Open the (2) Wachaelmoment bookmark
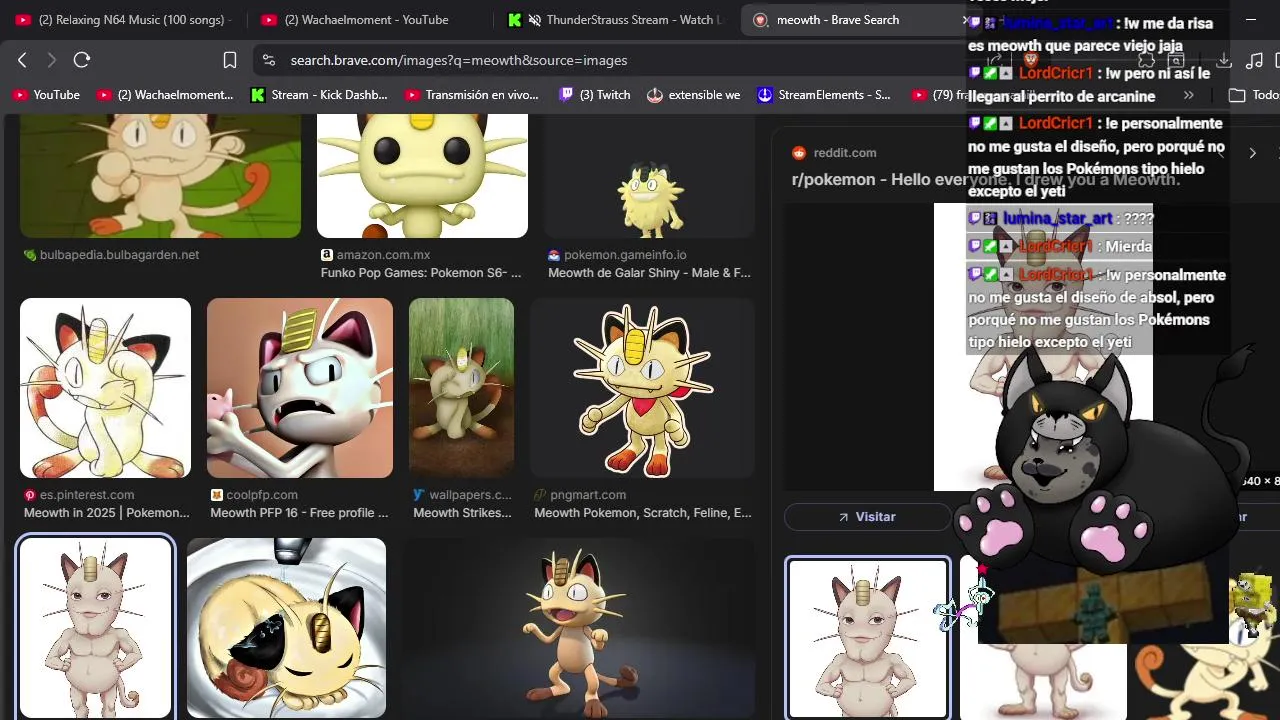Viewport: 1280px width, 720px height. 165,95
